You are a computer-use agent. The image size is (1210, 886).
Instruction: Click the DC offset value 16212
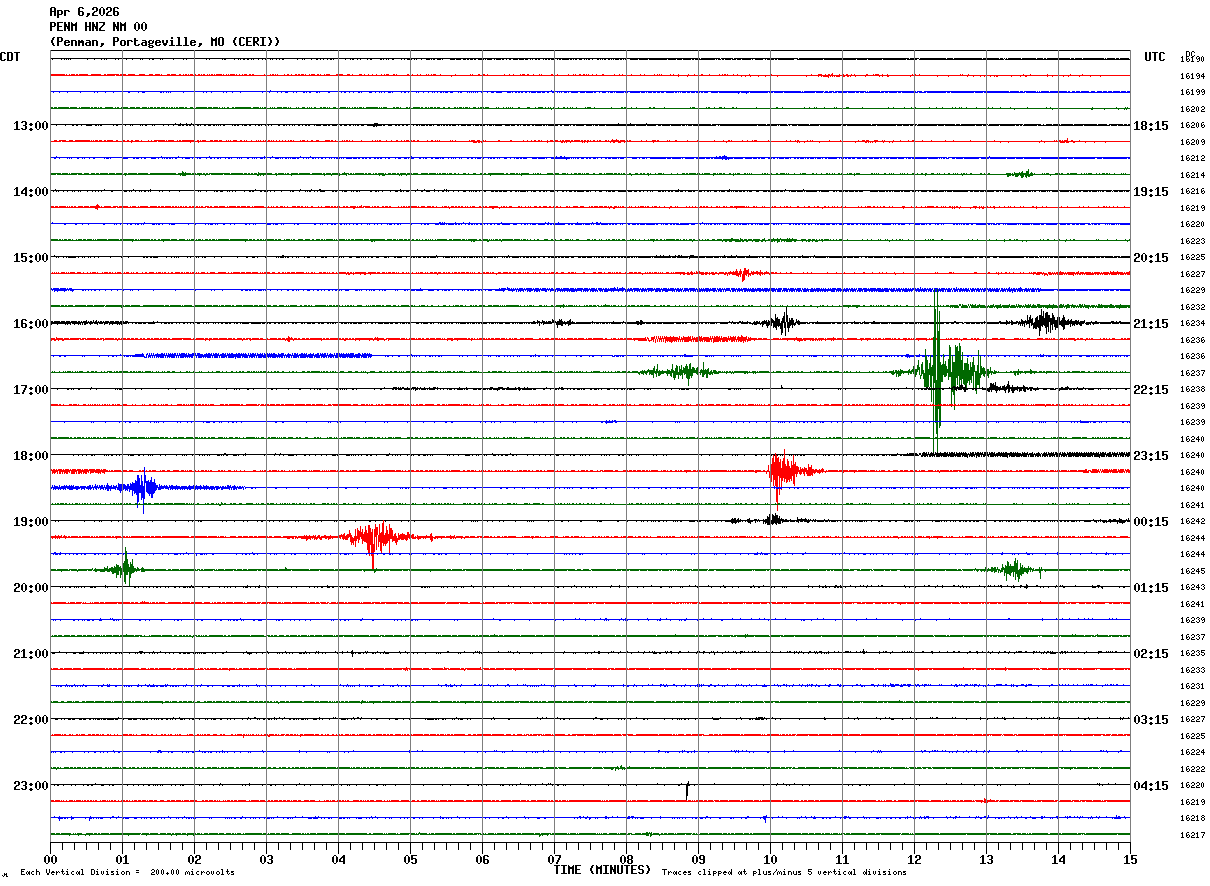[x=1192, y=158]
